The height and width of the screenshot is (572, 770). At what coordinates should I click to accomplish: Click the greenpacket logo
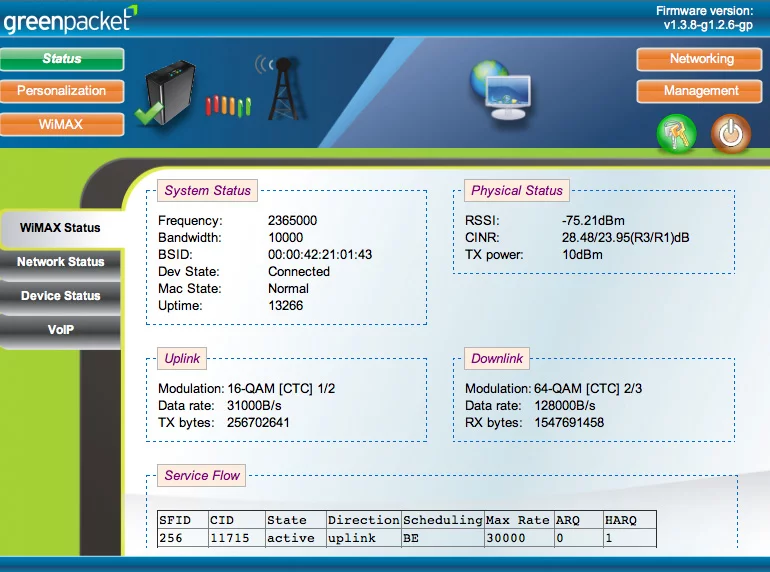click(69, 17)
